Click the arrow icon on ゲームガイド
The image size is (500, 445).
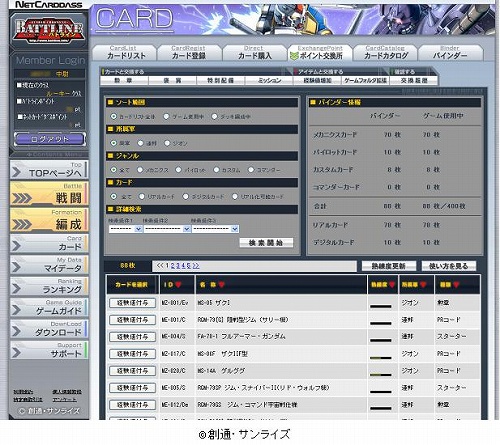(16, 310)
